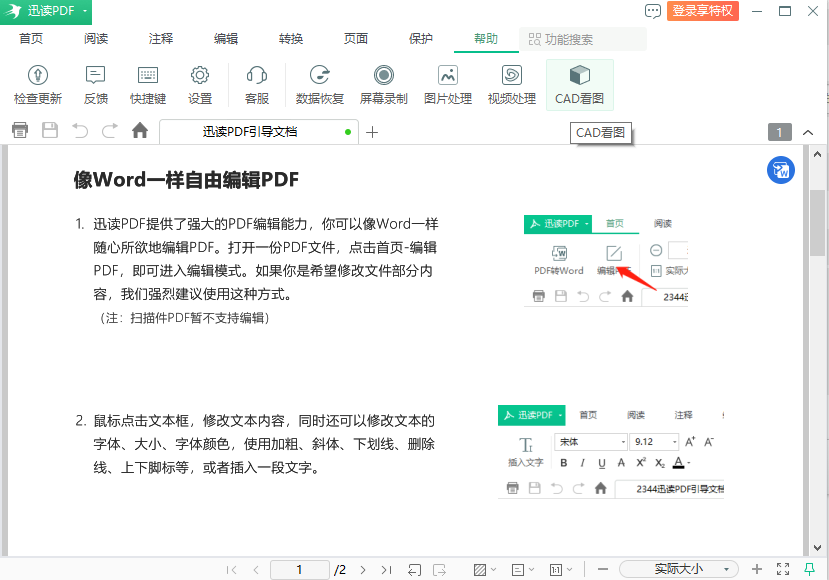
Task: Undo the last action
Action: point(80,130)
